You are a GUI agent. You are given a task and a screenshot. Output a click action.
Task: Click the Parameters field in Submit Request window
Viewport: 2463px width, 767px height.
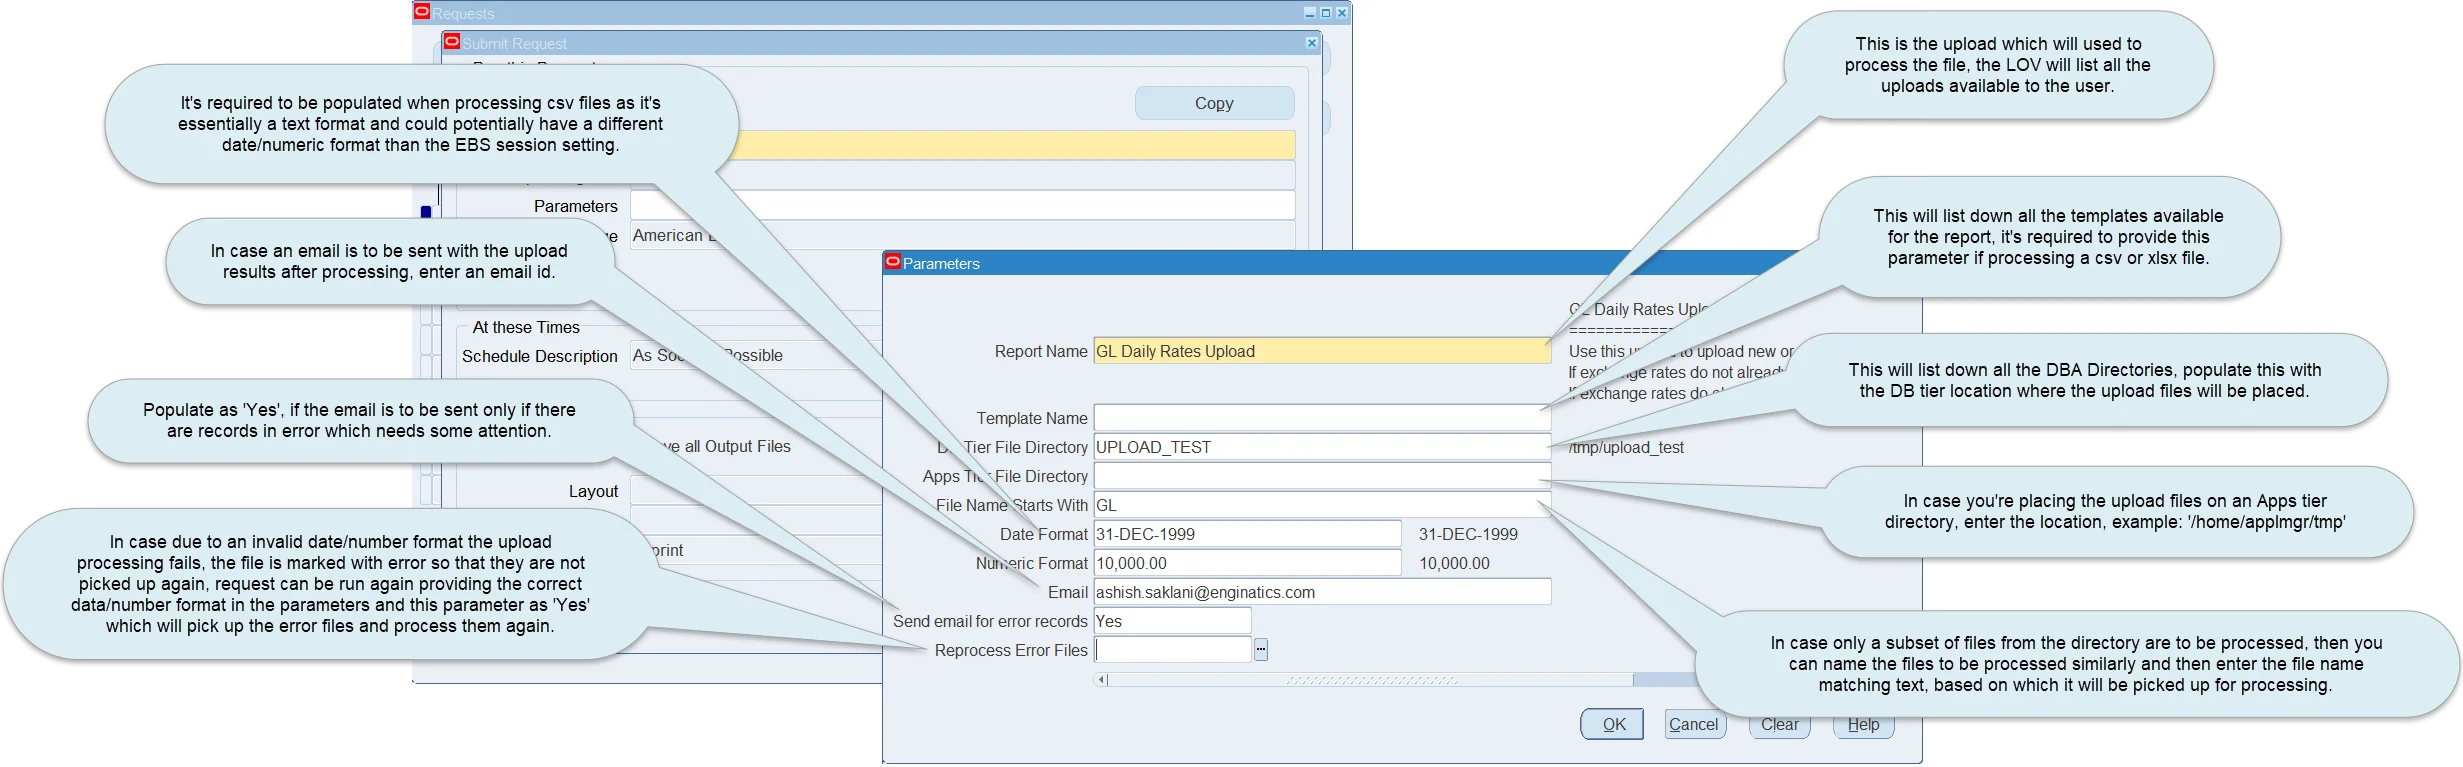[962, 206]
